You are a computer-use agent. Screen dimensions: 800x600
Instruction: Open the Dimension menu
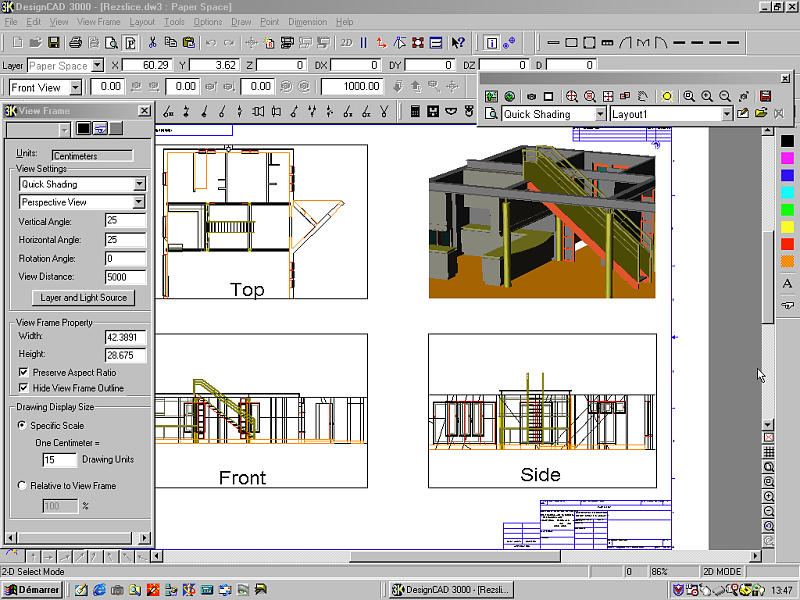pos(307,21)
